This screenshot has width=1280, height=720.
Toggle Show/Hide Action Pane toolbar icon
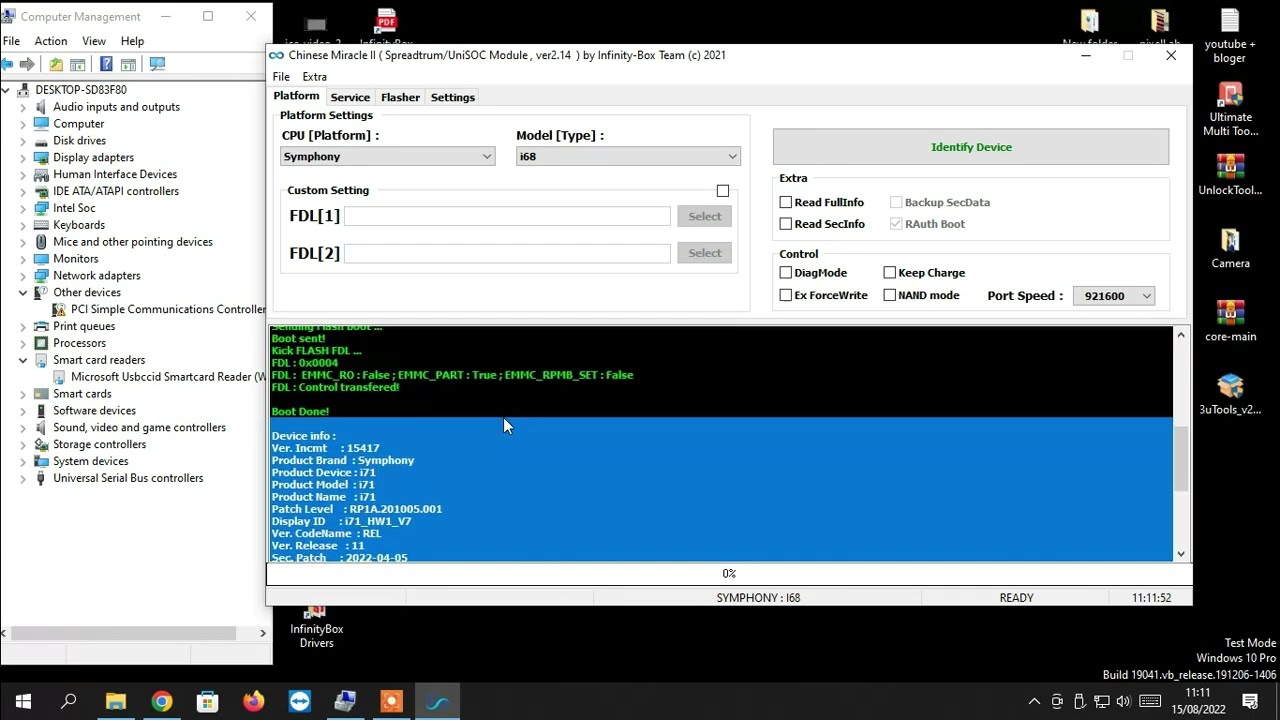pos(128,64)
